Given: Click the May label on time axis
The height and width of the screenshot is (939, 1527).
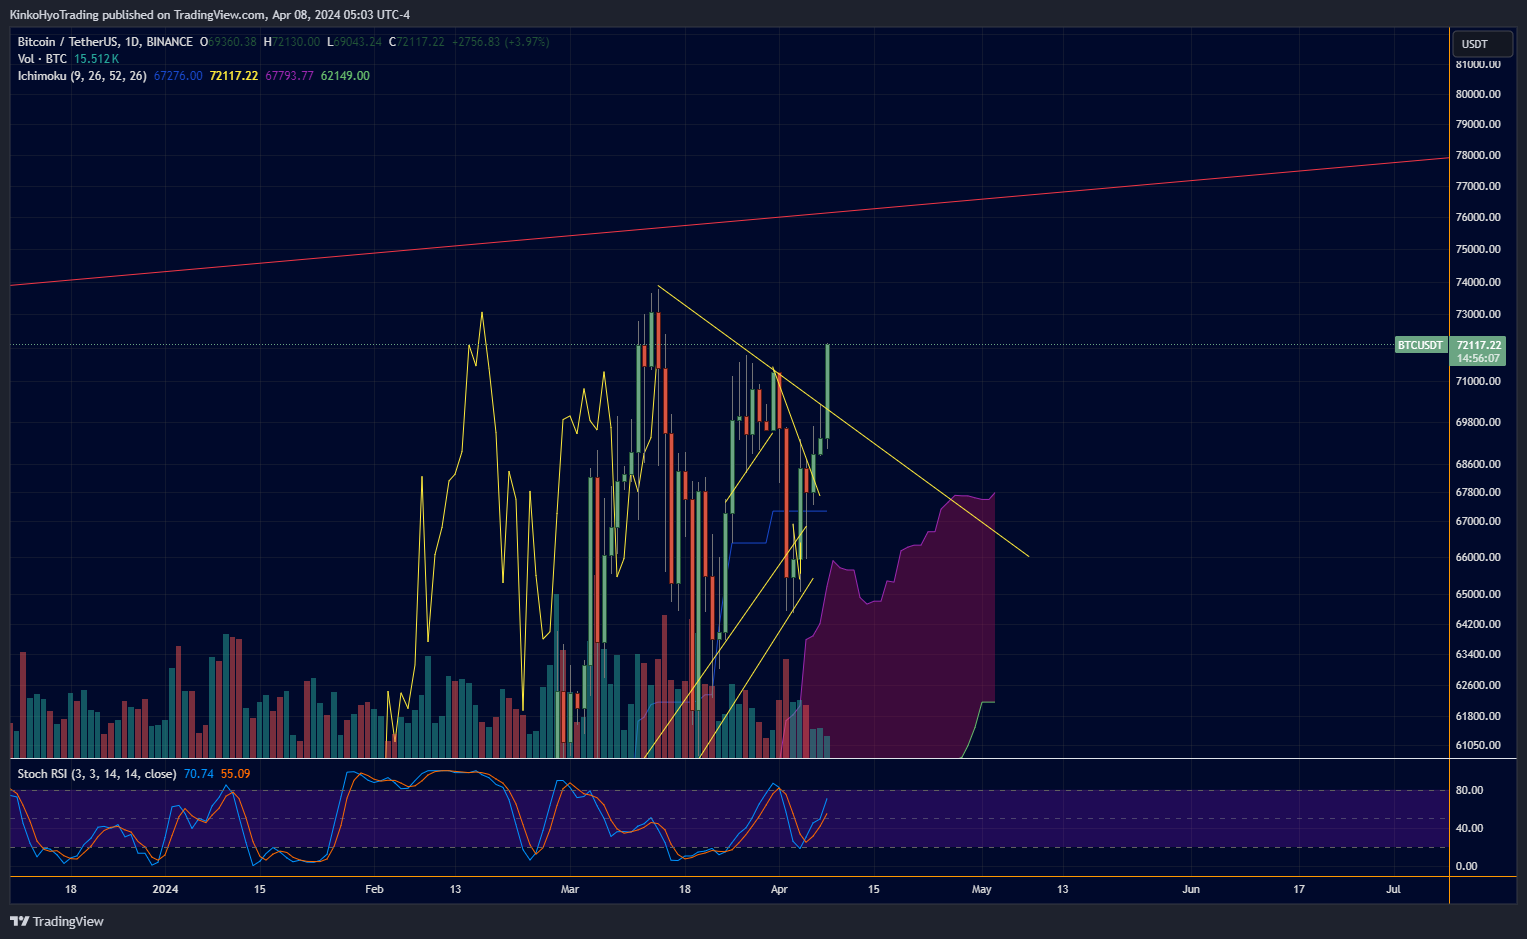Looking at the screenshot, I should pyautogui.click(x=982, y=889).
